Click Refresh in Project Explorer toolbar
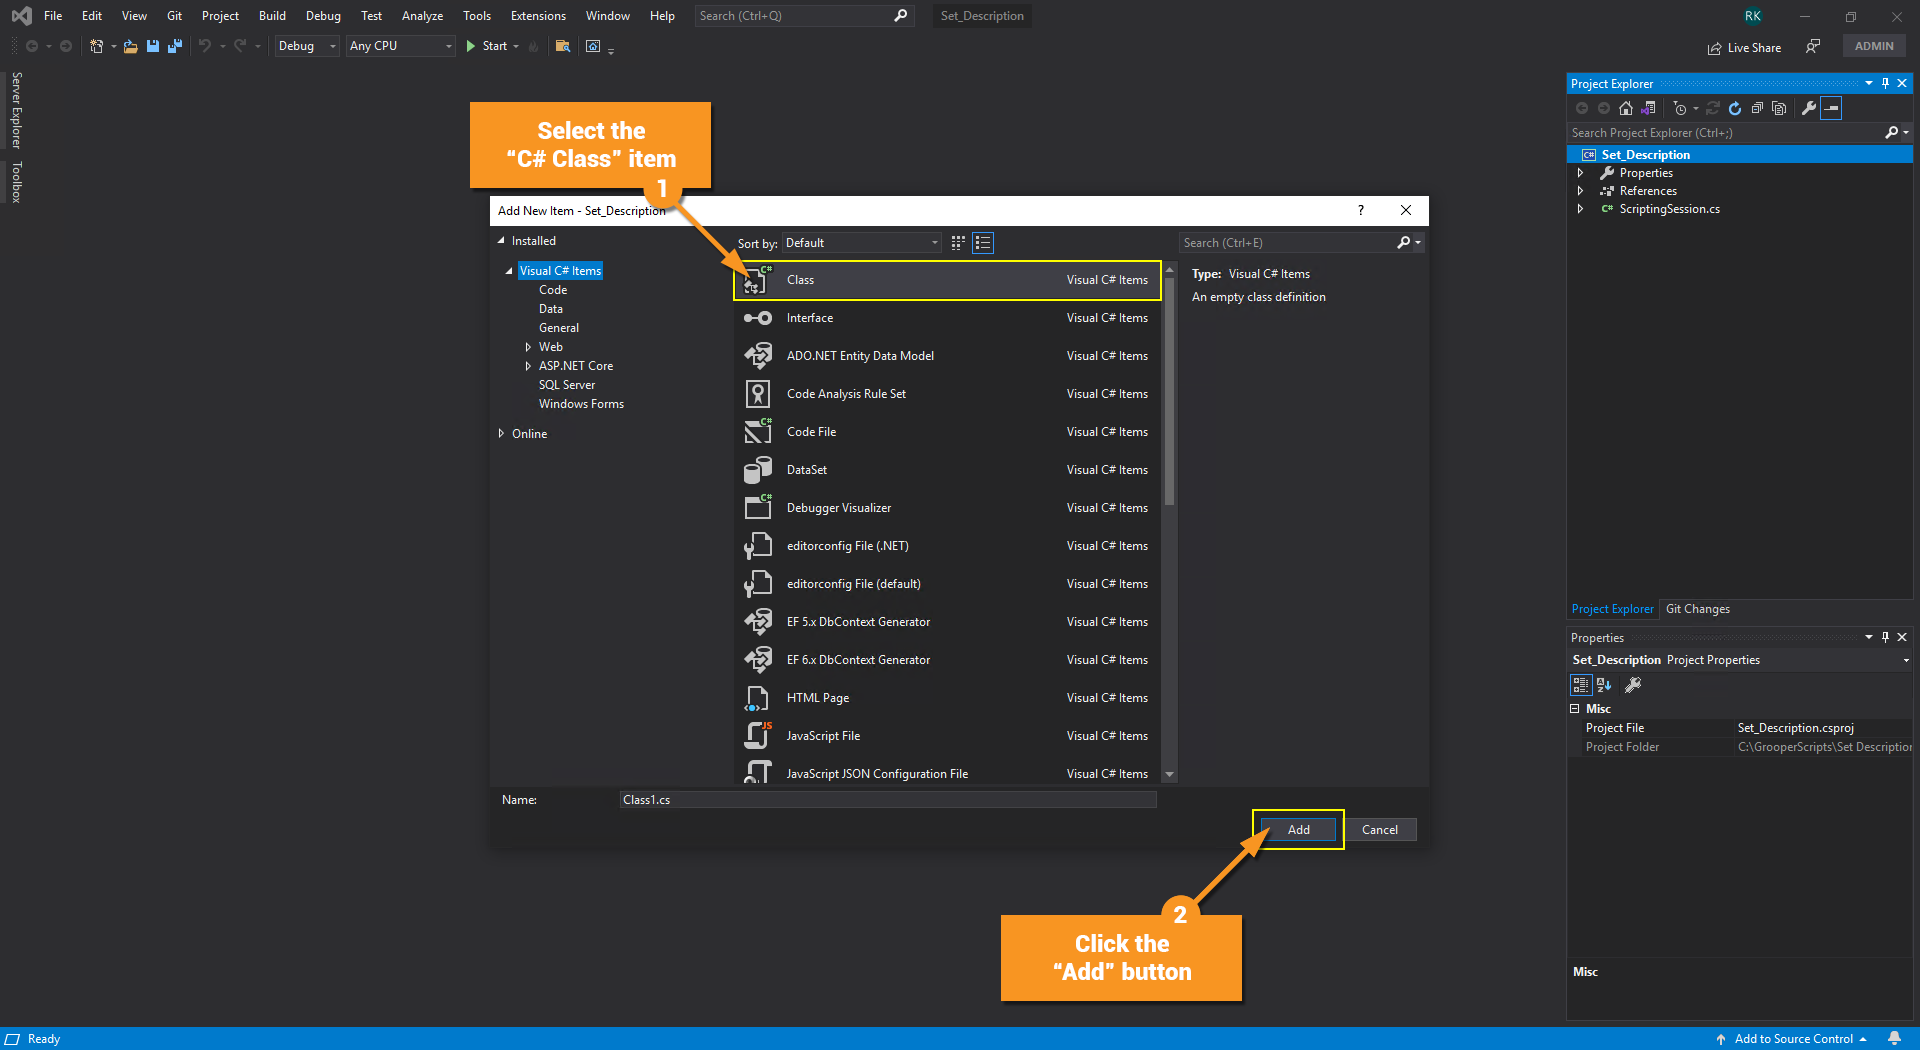The image size is (1920, 1050). (x=1735, y=108)
